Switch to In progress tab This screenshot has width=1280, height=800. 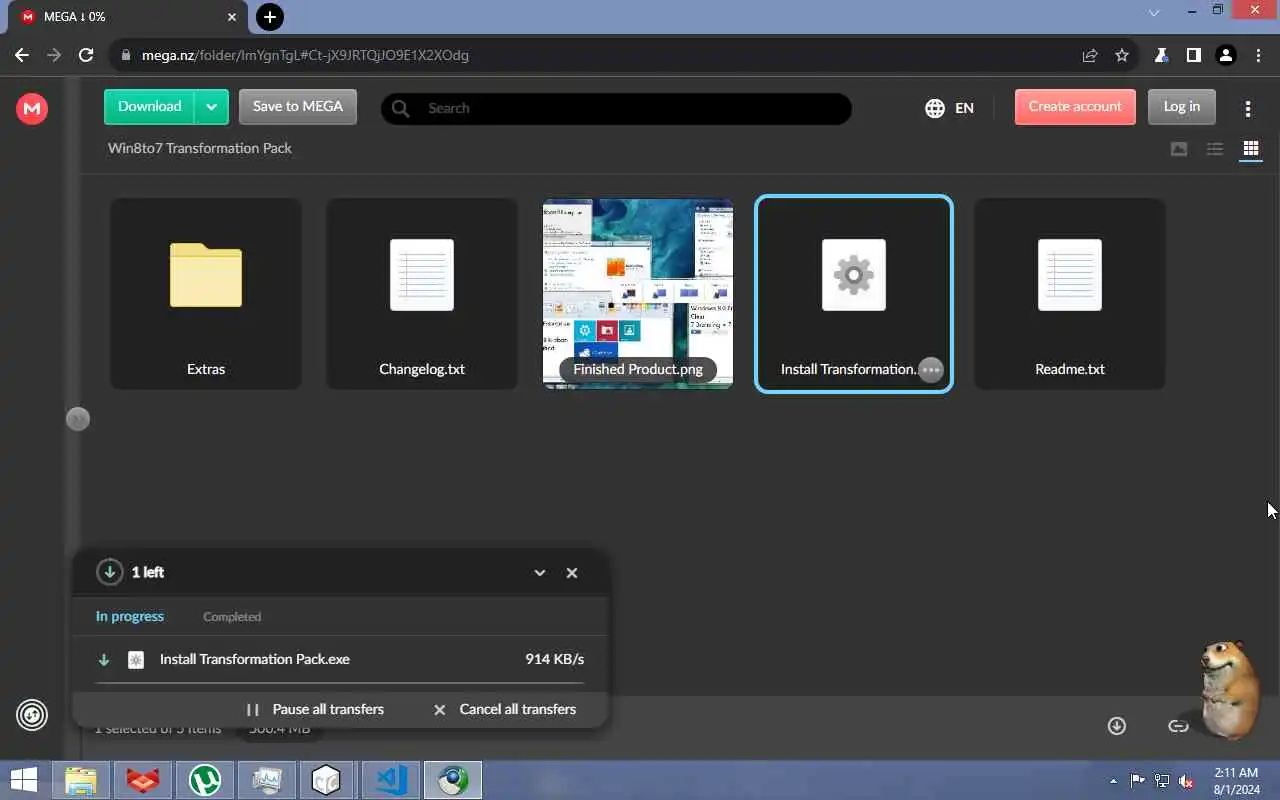point(130,616)
